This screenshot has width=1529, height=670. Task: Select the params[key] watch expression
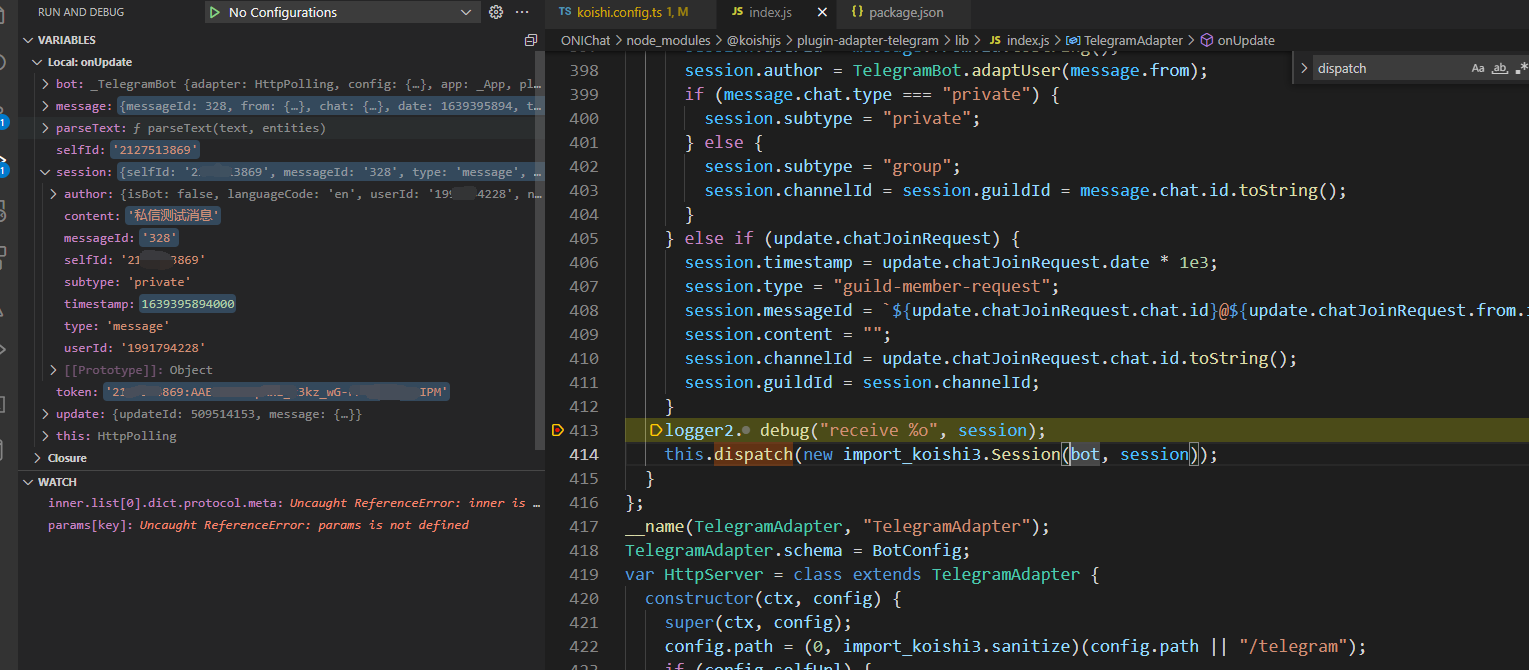283,525
